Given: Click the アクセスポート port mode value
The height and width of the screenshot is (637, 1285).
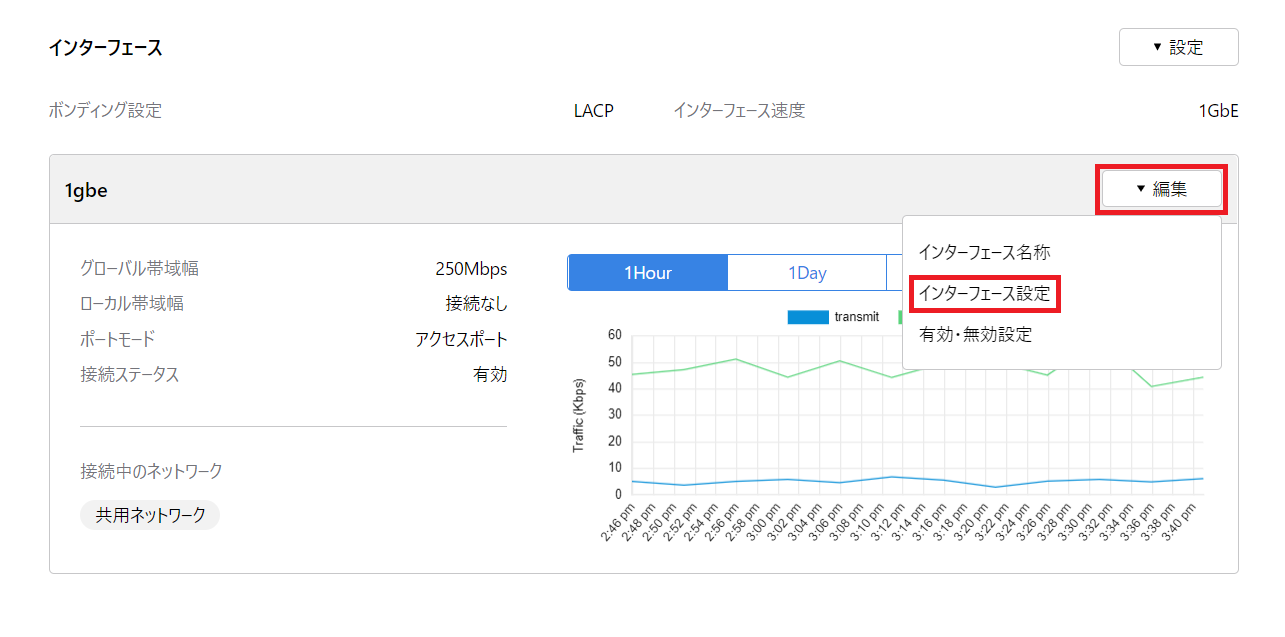Looking at the screenshot, I should coord(461,339).
